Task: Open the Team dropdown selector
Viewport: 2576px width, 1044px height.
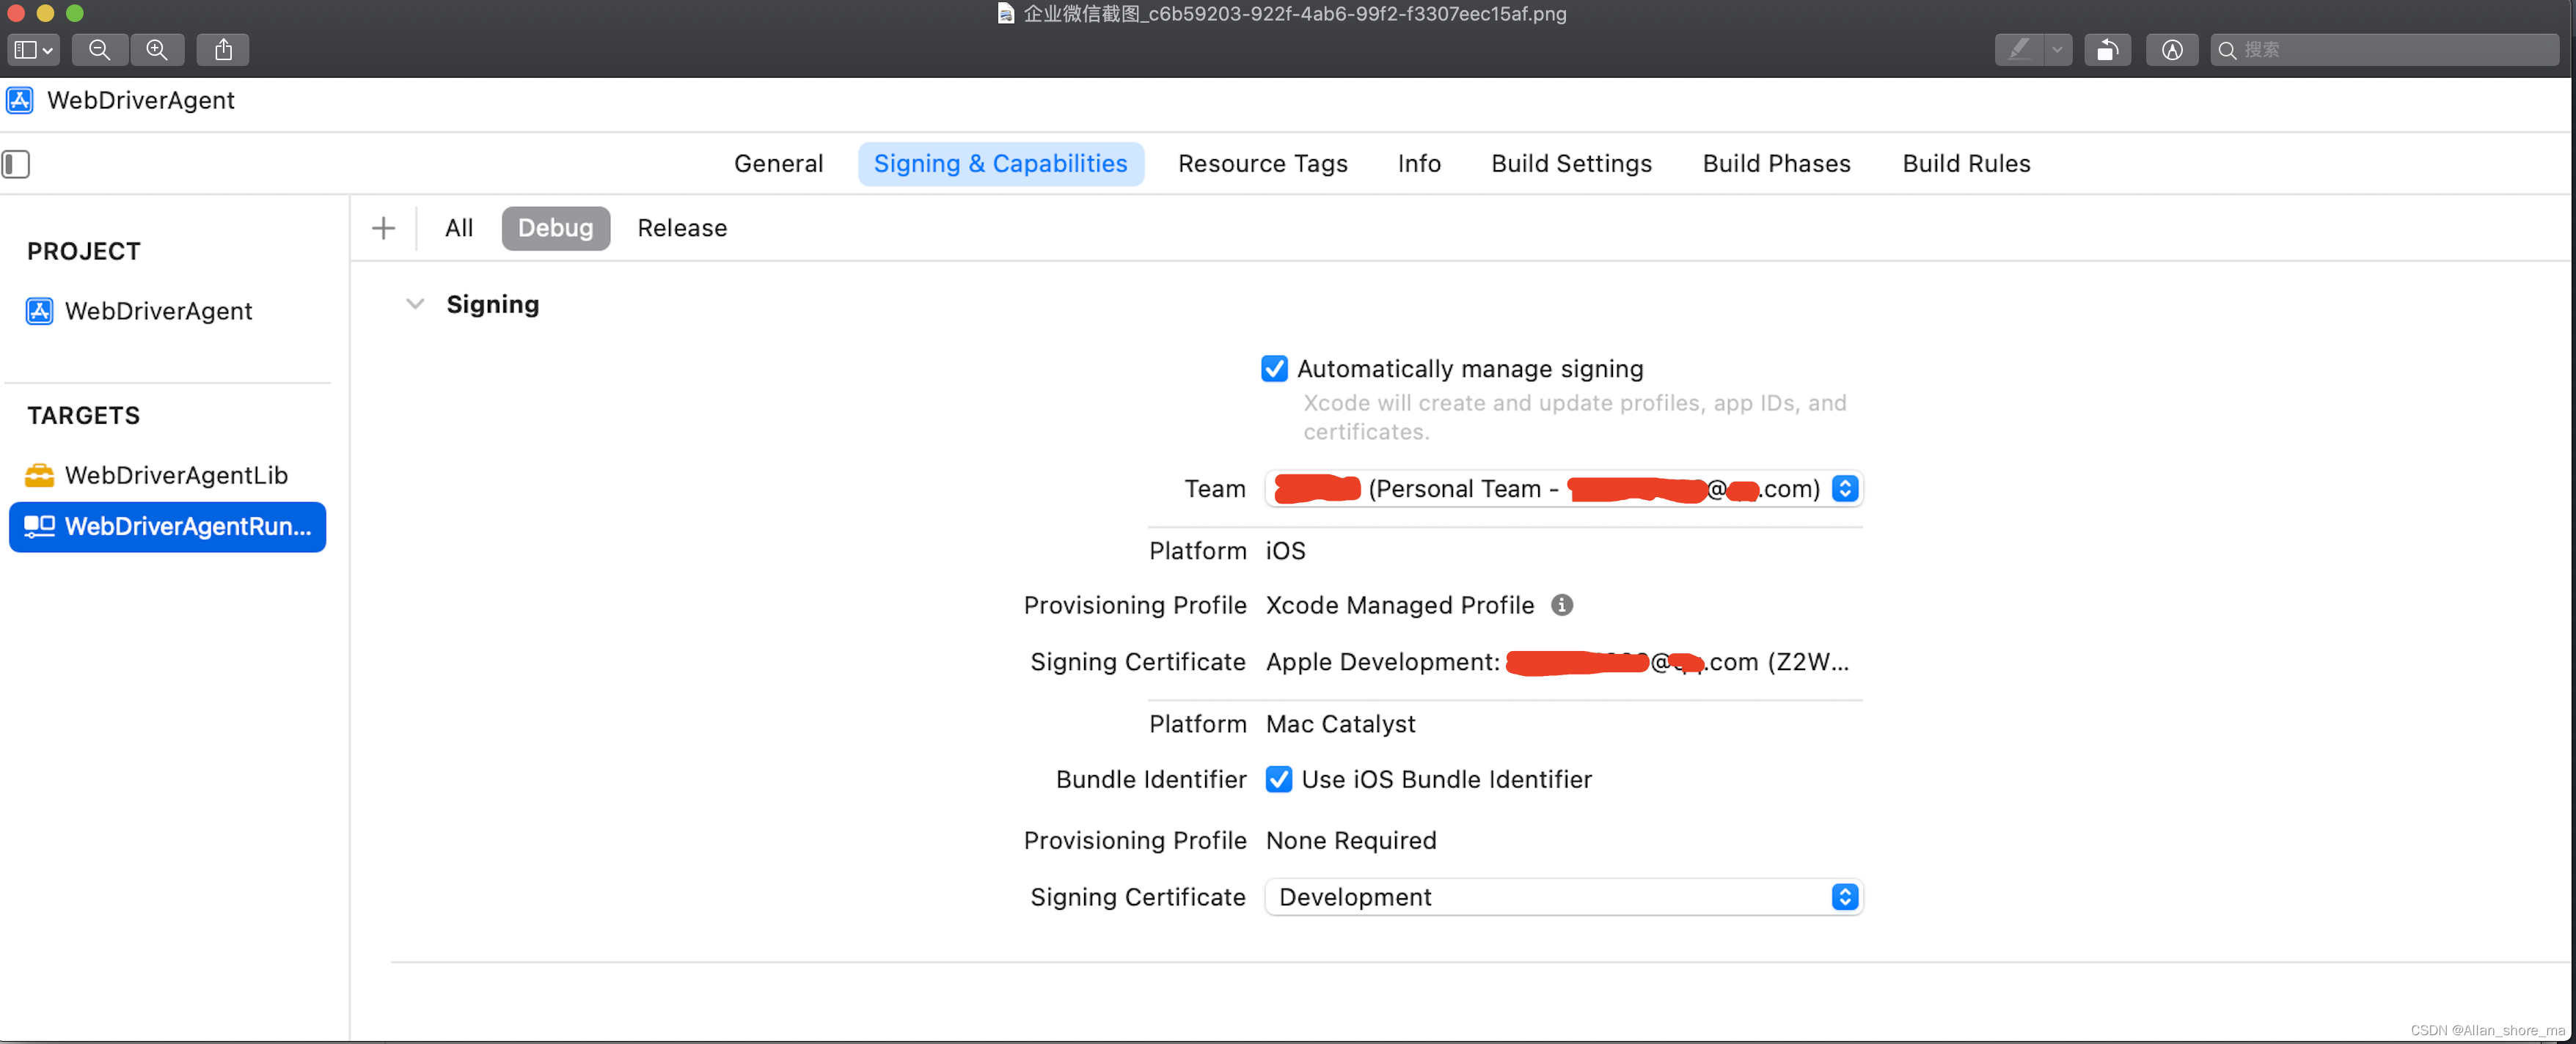Action: 1848,488
